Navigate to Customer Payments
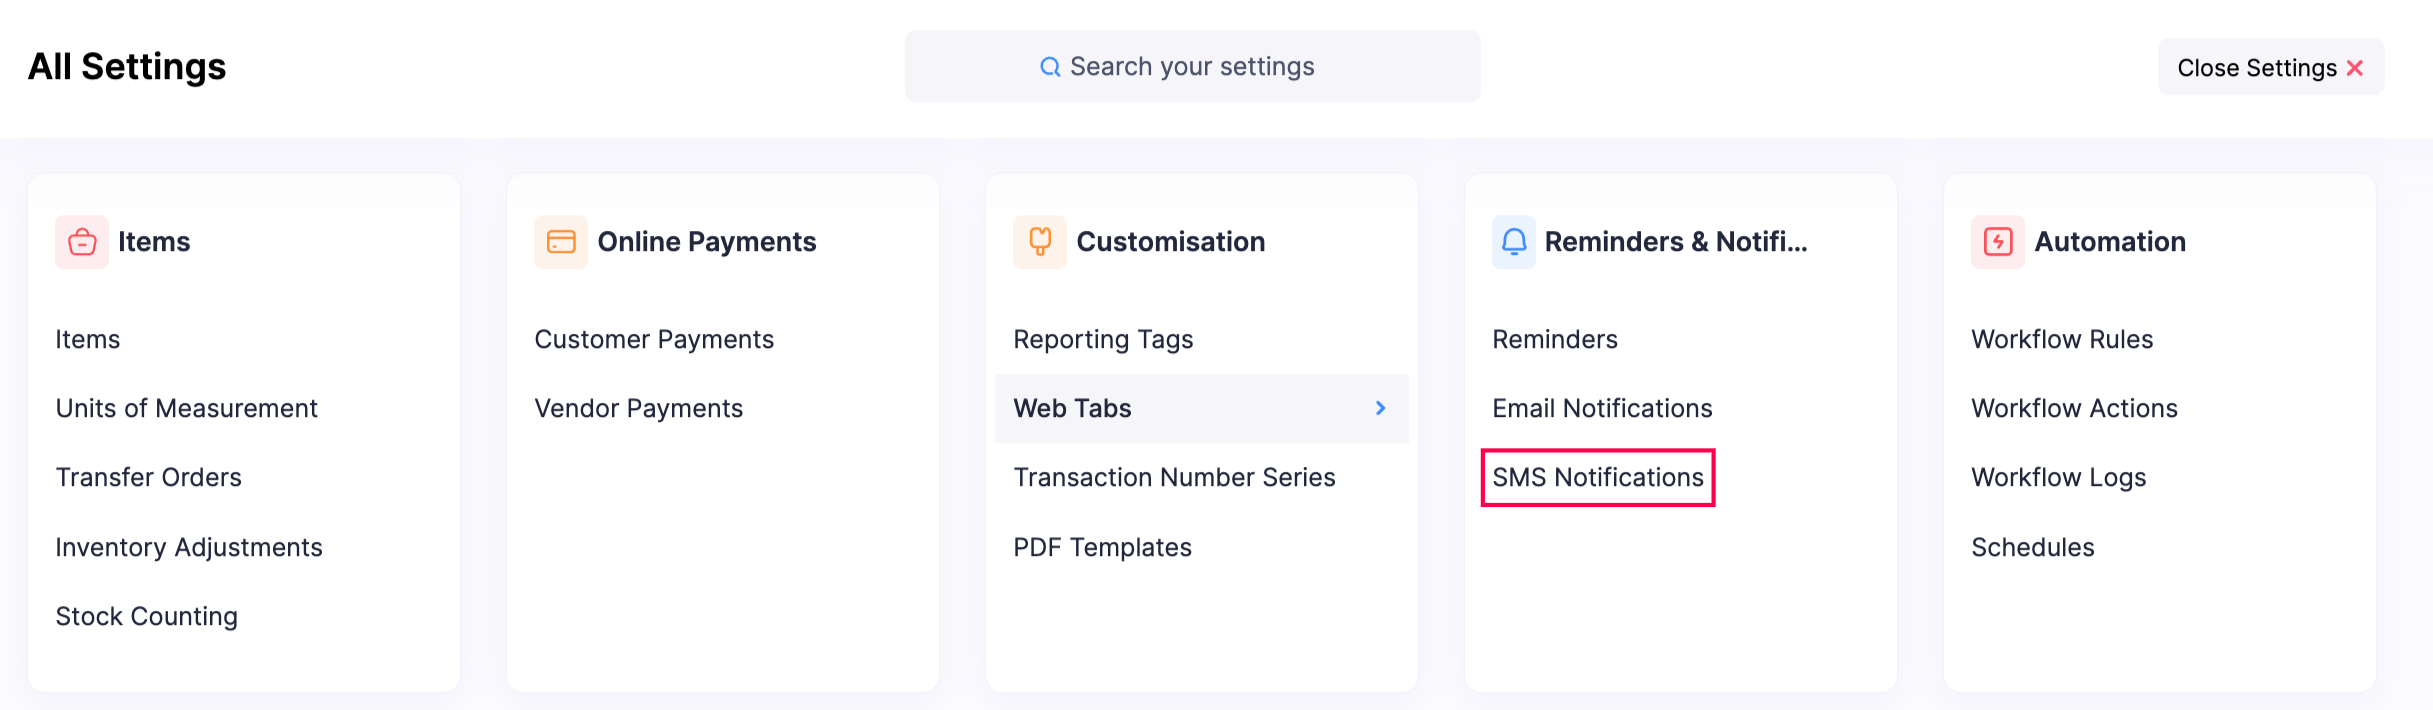 (654, 339)
